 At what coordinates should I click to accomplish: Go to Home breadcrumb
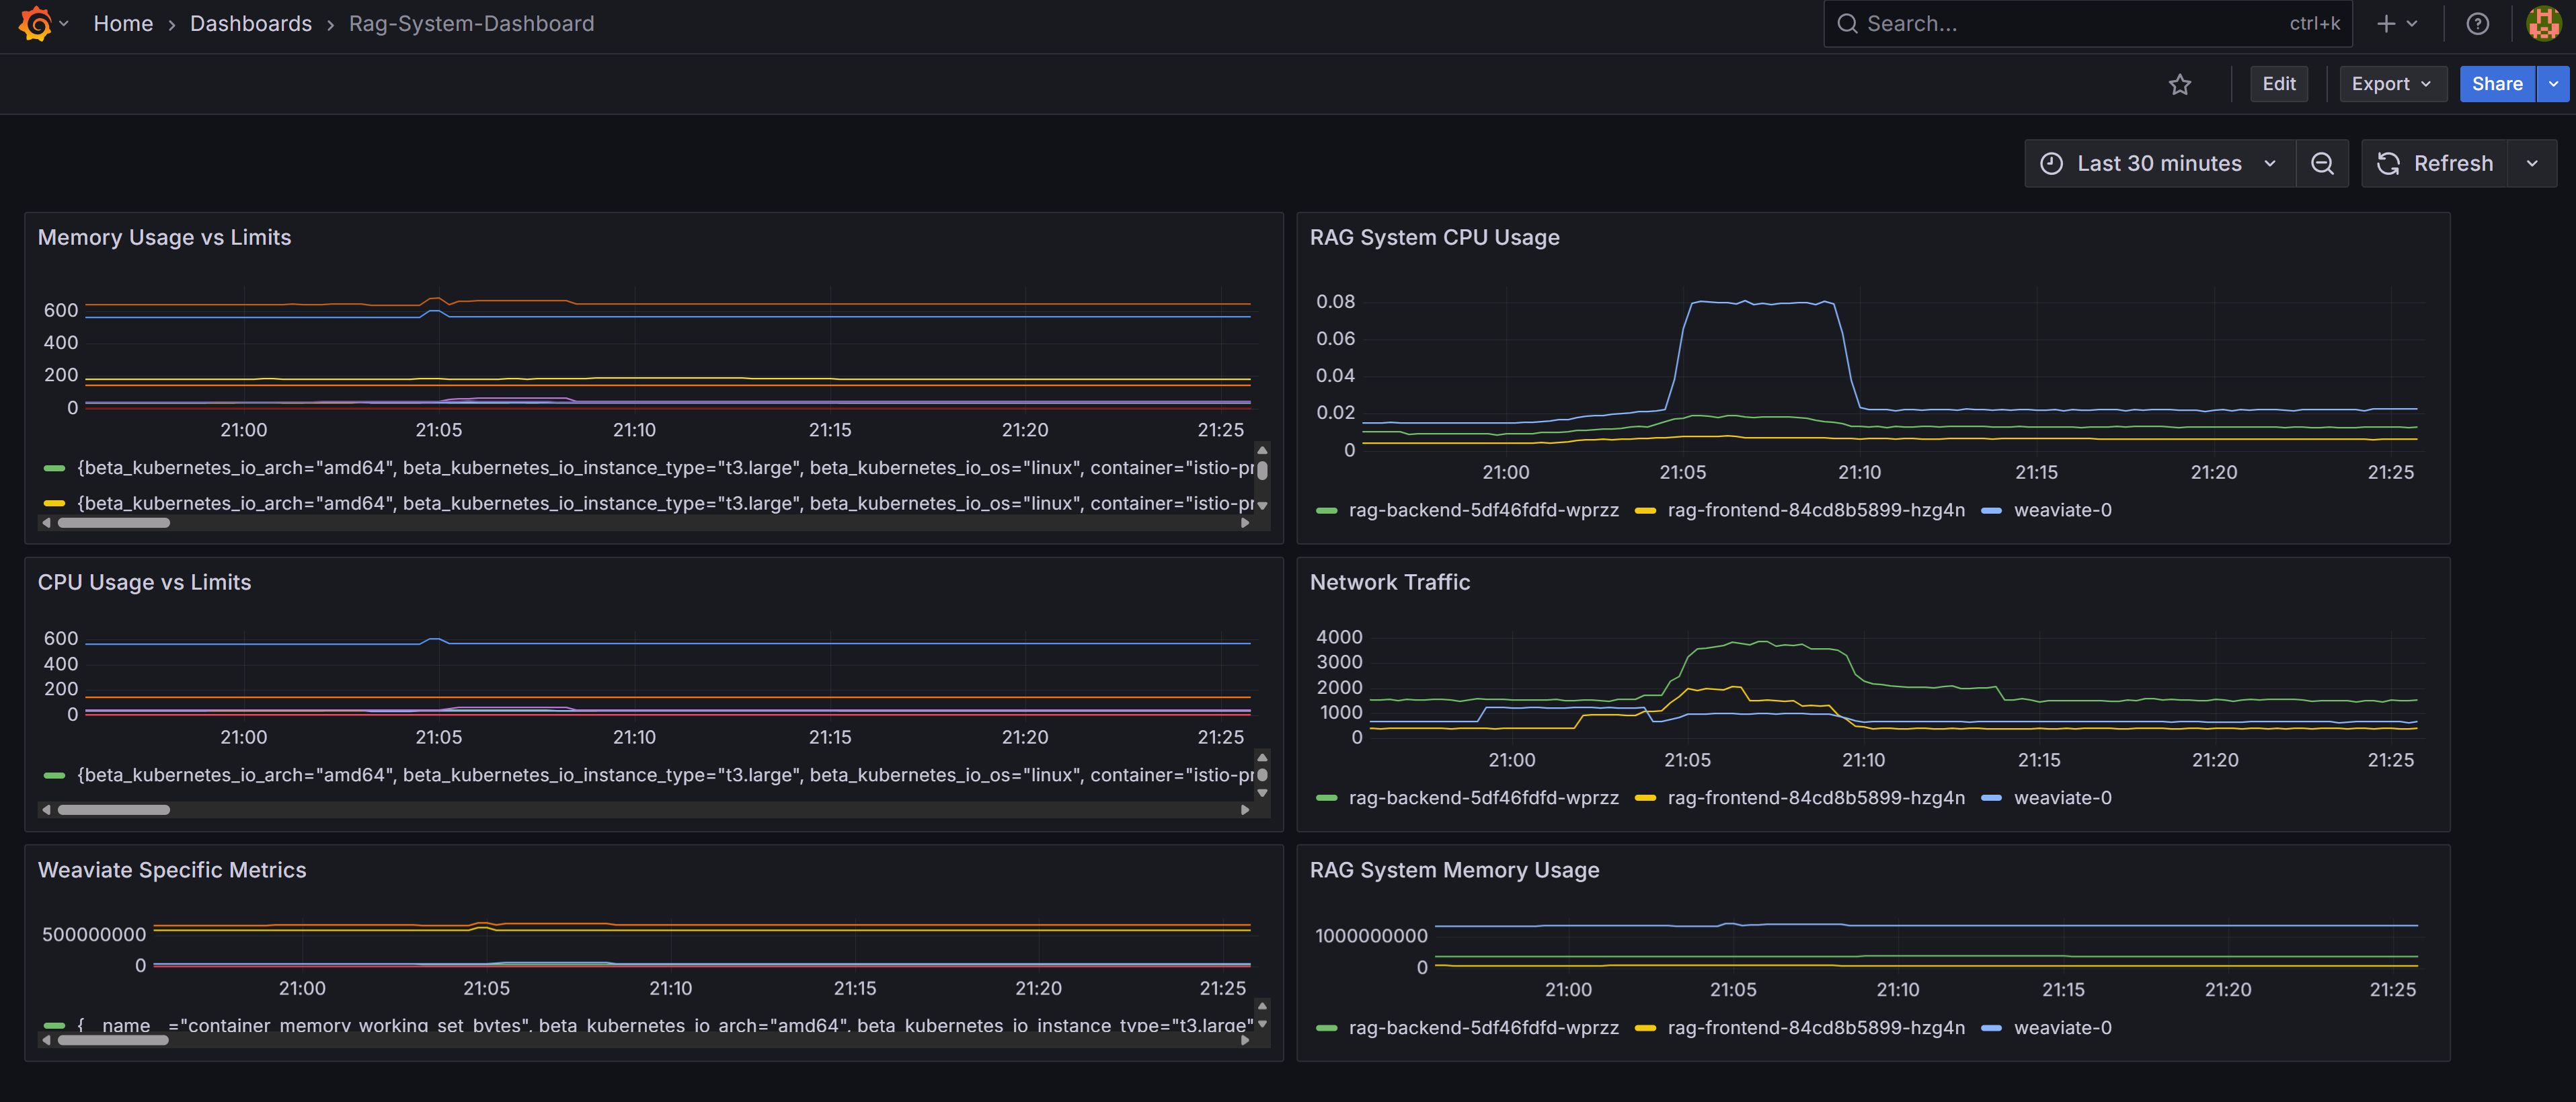(x=123, y=24)
